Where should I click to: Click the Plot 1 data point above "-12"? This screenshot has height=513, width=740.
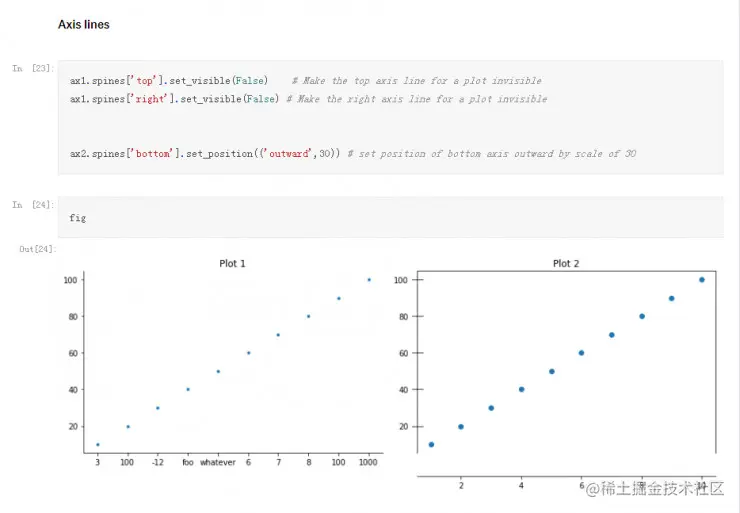158,408
